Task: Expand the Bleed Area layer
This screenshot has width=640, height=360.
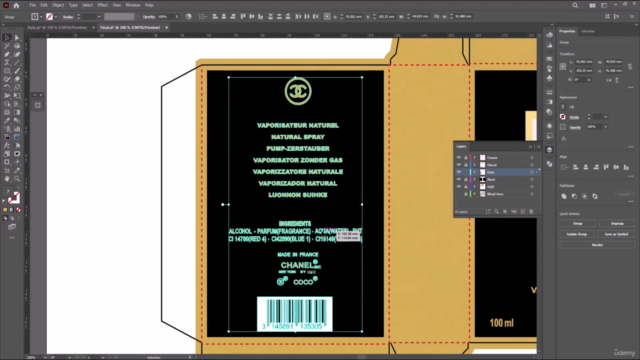Action: point(474,194)
